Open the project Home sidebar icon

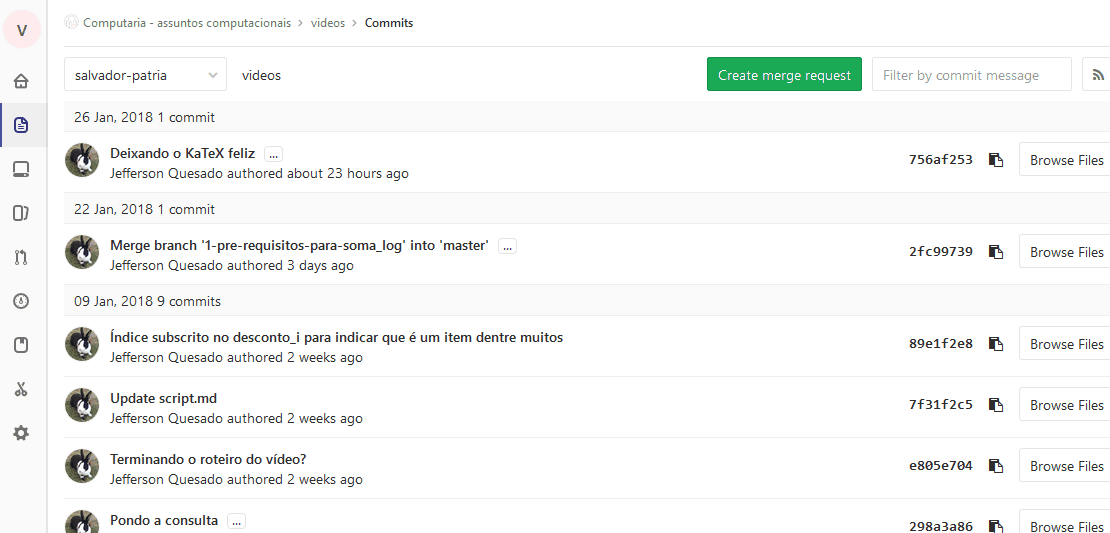click(x=21, y=81)
